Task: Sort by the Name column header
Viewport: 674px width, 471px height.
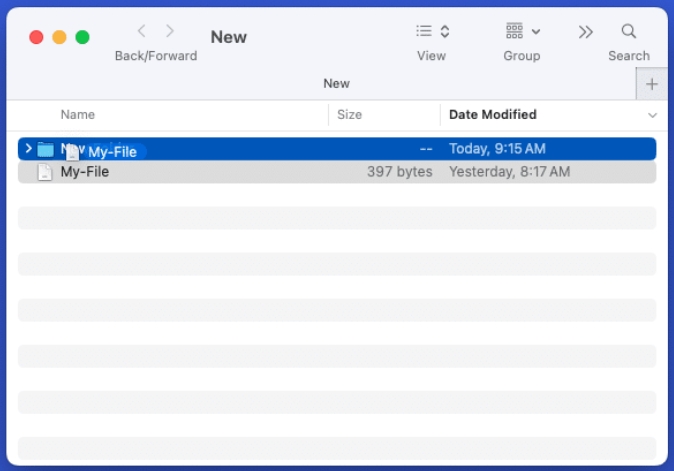Action: (x=78, y=115)
